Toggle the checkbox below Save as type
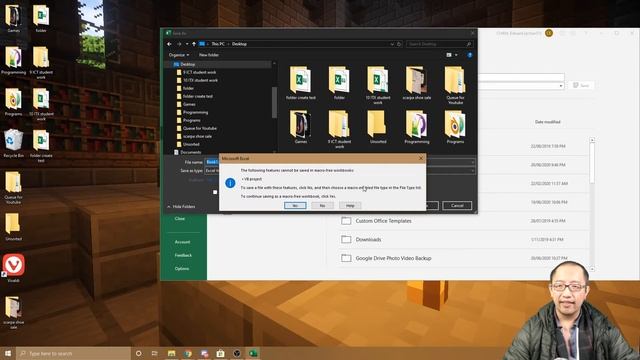Image resolution: width=640 pixels, height=360 pixels. [215, 192]
